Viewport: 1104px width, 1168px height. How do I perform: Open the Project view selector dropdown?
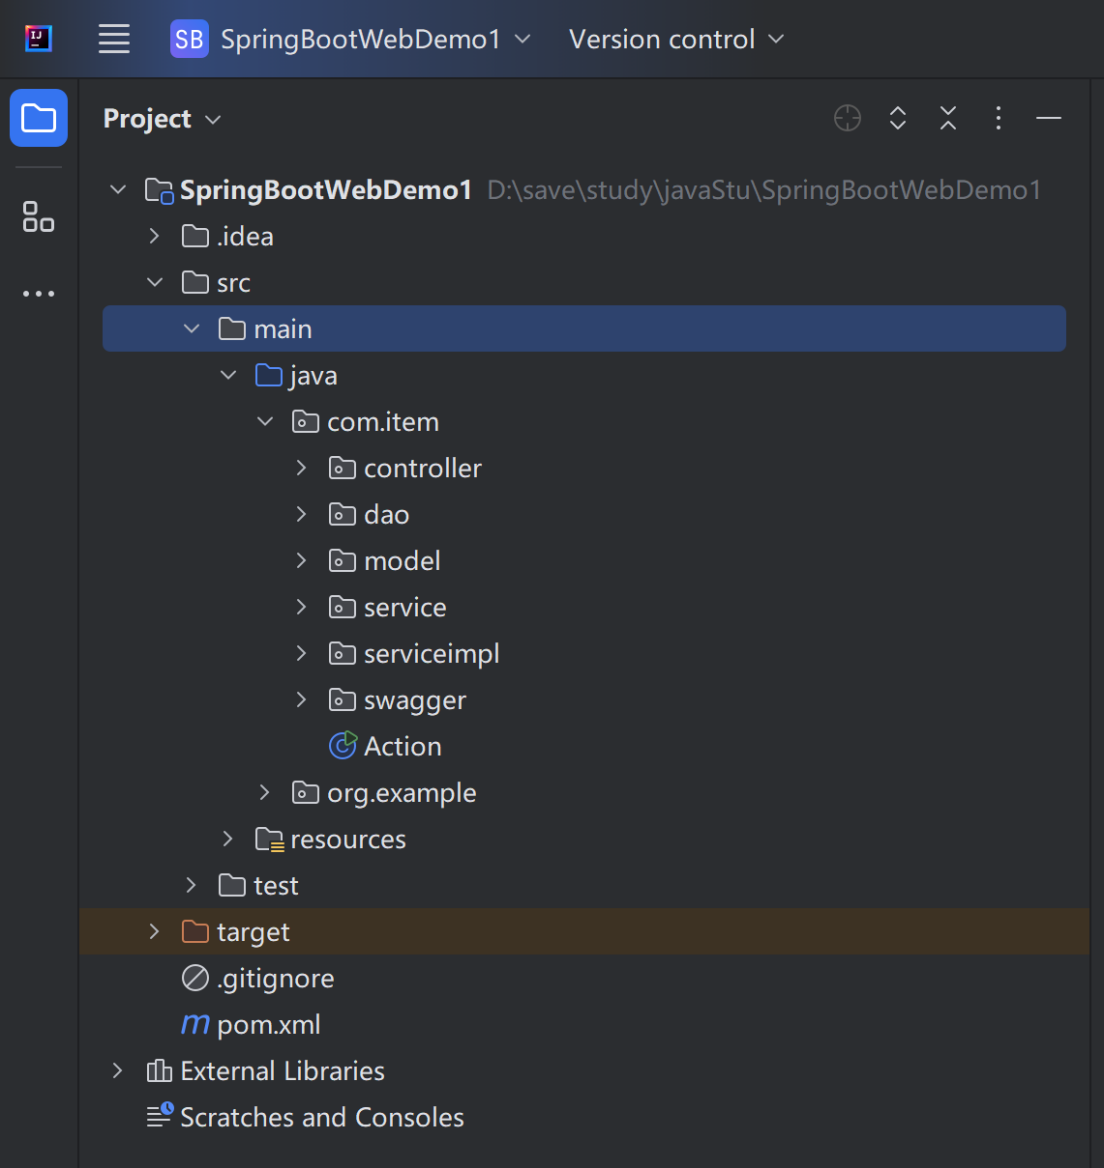(x=162, y=119)
